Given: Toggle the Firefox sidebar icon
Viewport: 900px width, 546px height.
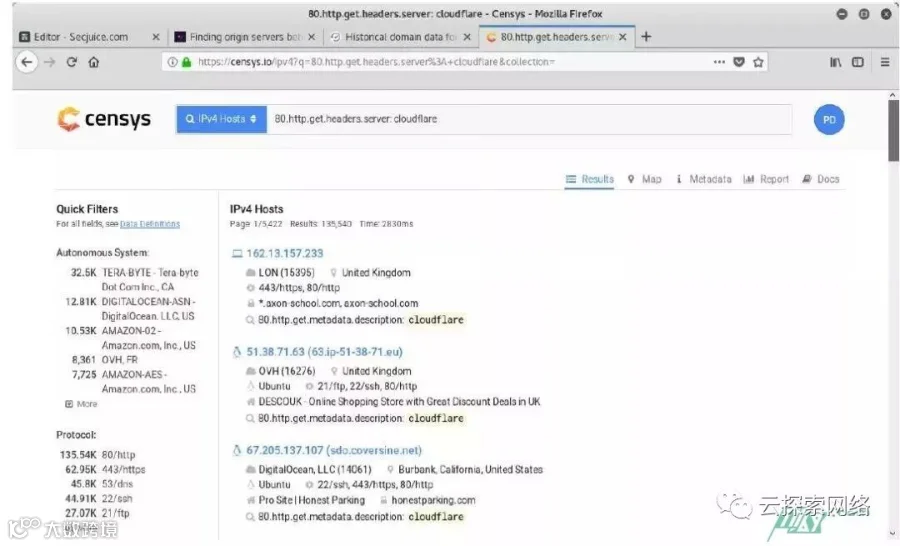Looking at the screenshot, I should 858,62.
